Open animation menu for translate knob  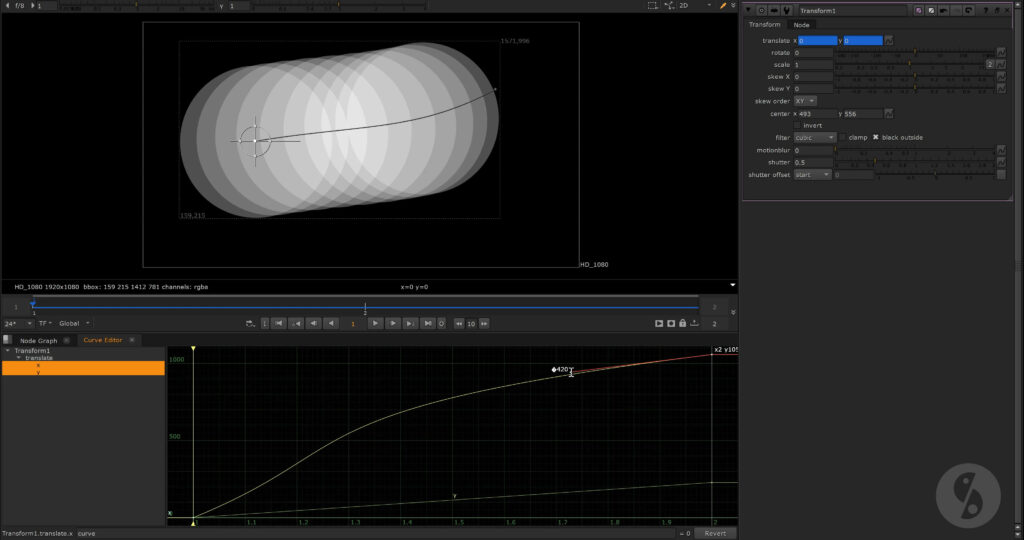pos(888,40)
